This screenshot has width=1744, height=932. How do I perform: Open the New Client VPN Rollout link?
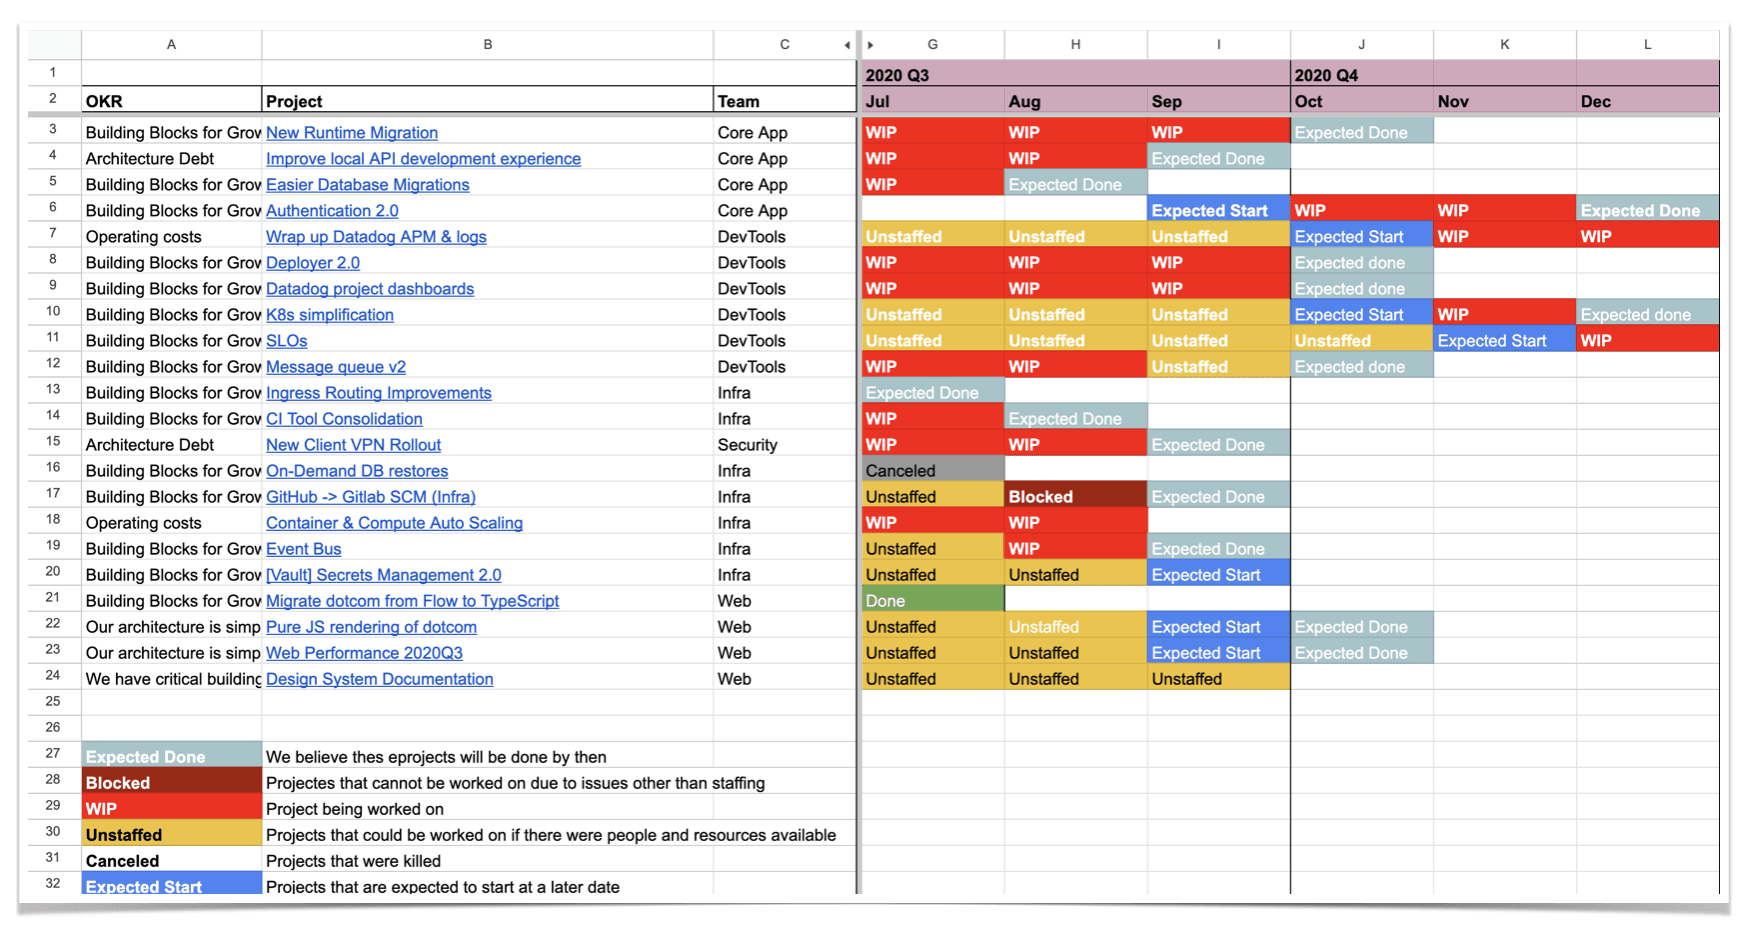tap(353, 445)
